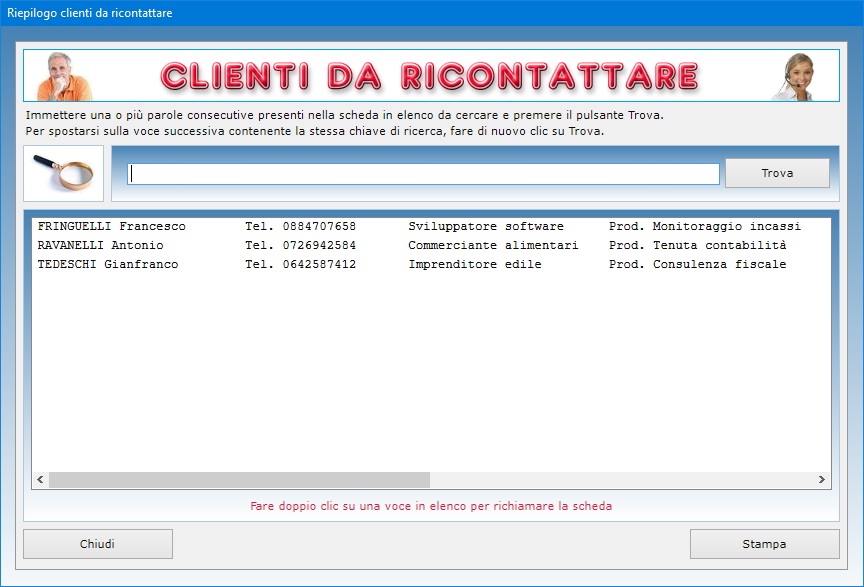Select the RAVANELLI Antonio client entry
Viewport: 864px width, 587px height.
[431, 245]
